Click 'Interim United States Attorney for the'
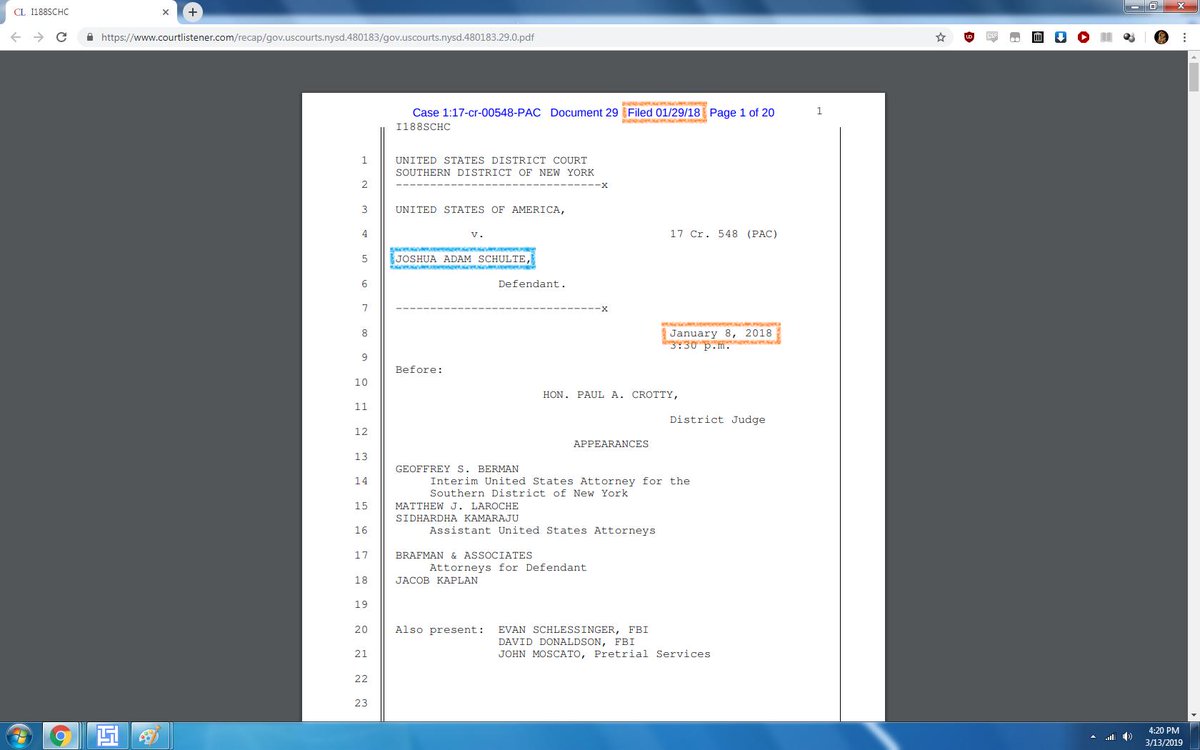Image resolution: width=1200 pixels, height=750 pixels. pos(560,481)
